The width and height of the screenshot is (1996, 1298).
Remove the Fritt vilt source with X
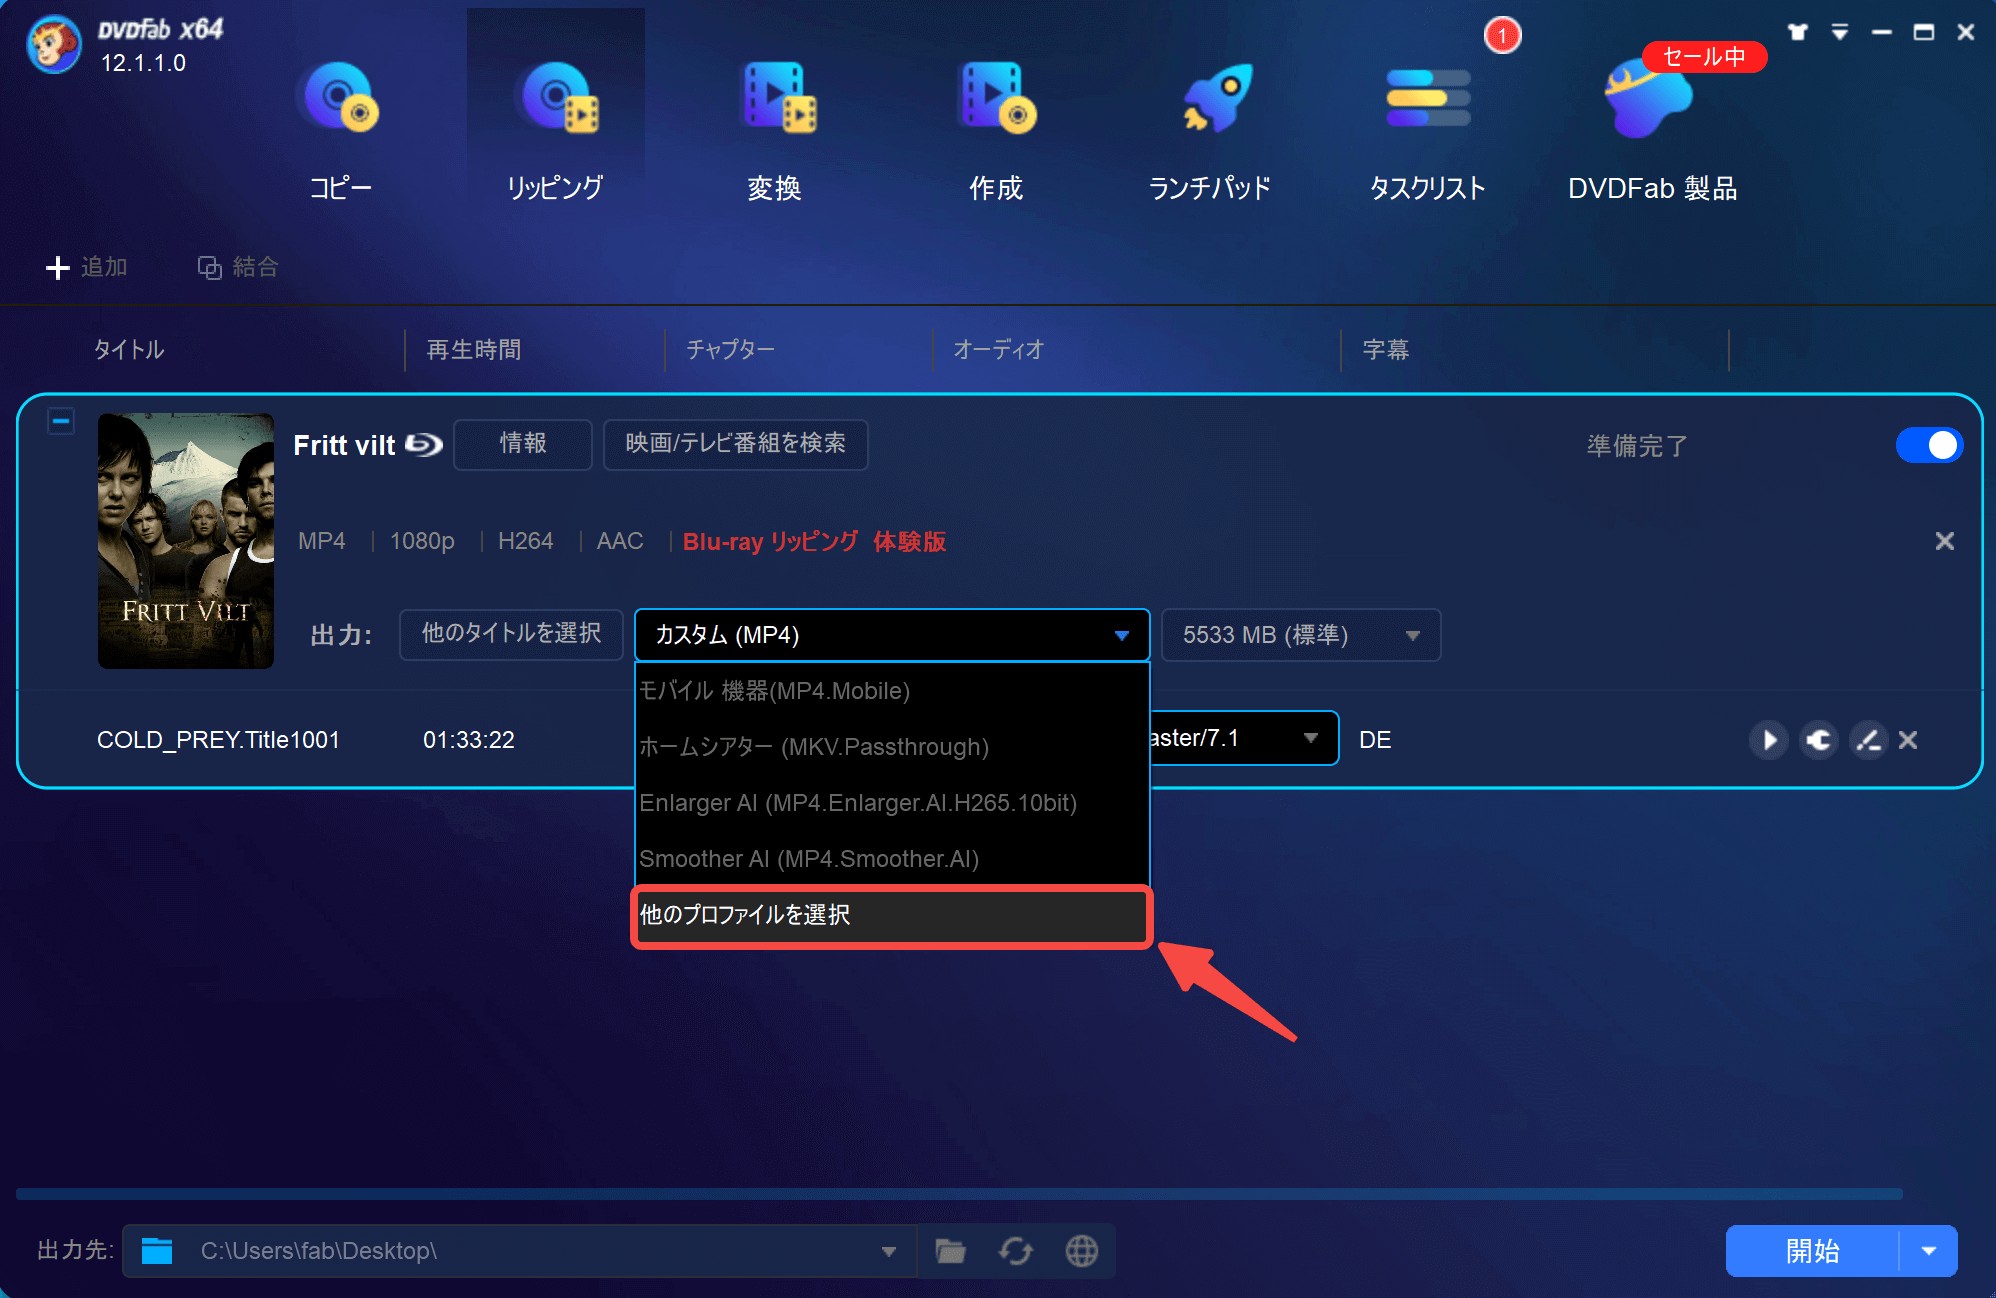click(x=1944, y=541)
